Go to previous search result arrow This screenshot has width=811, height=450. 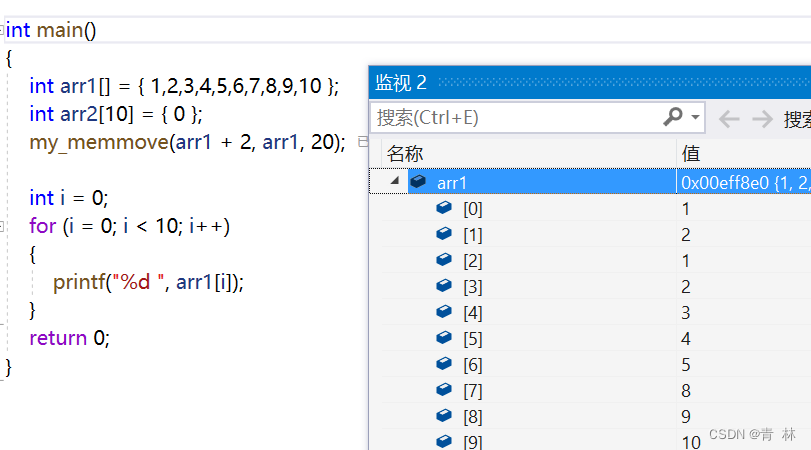(729, 119)
